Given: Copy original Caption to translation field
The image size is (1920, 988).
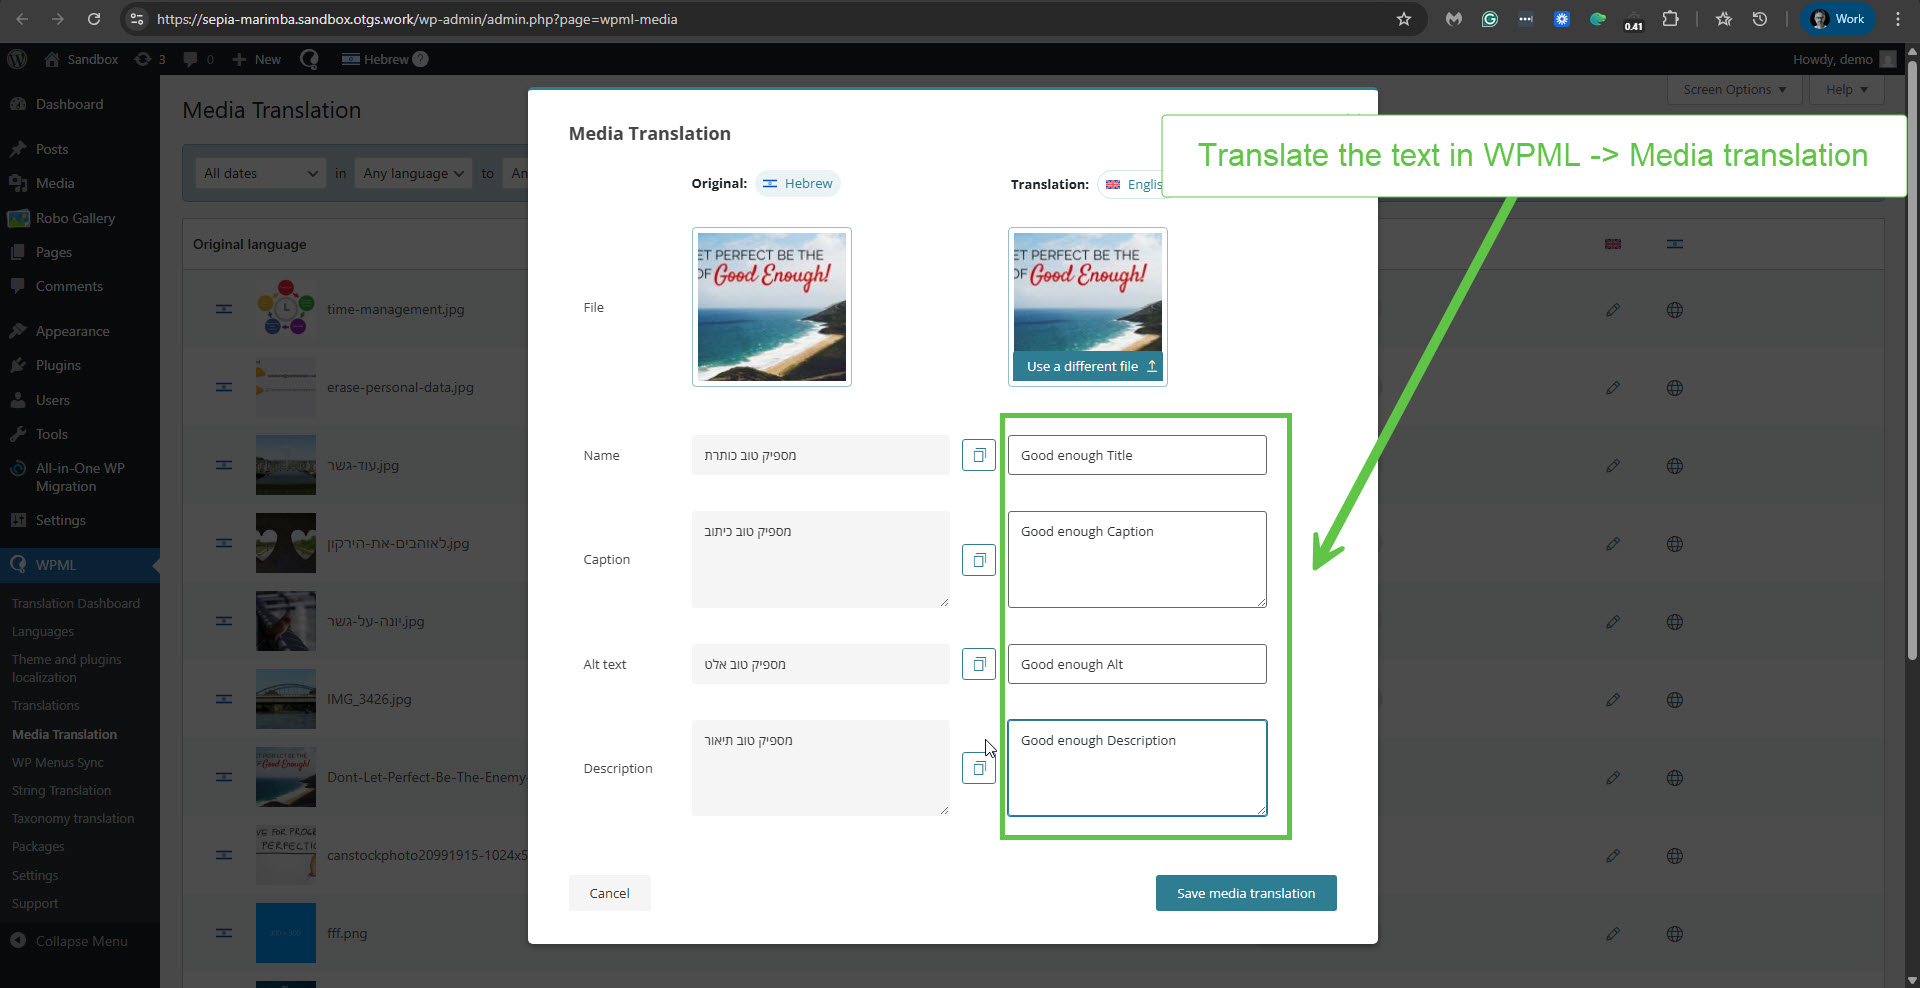Looking at the screenshot, I should coord(979,560).
